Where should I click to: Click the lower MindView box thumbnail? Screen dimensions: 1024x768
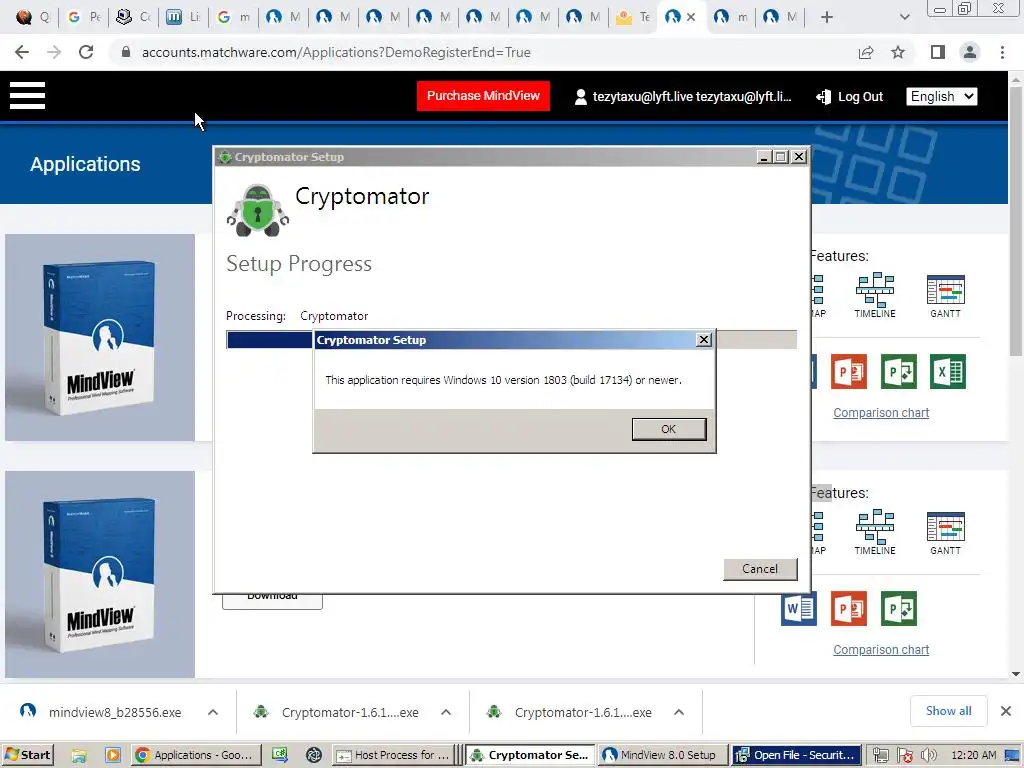pos(100,574)
